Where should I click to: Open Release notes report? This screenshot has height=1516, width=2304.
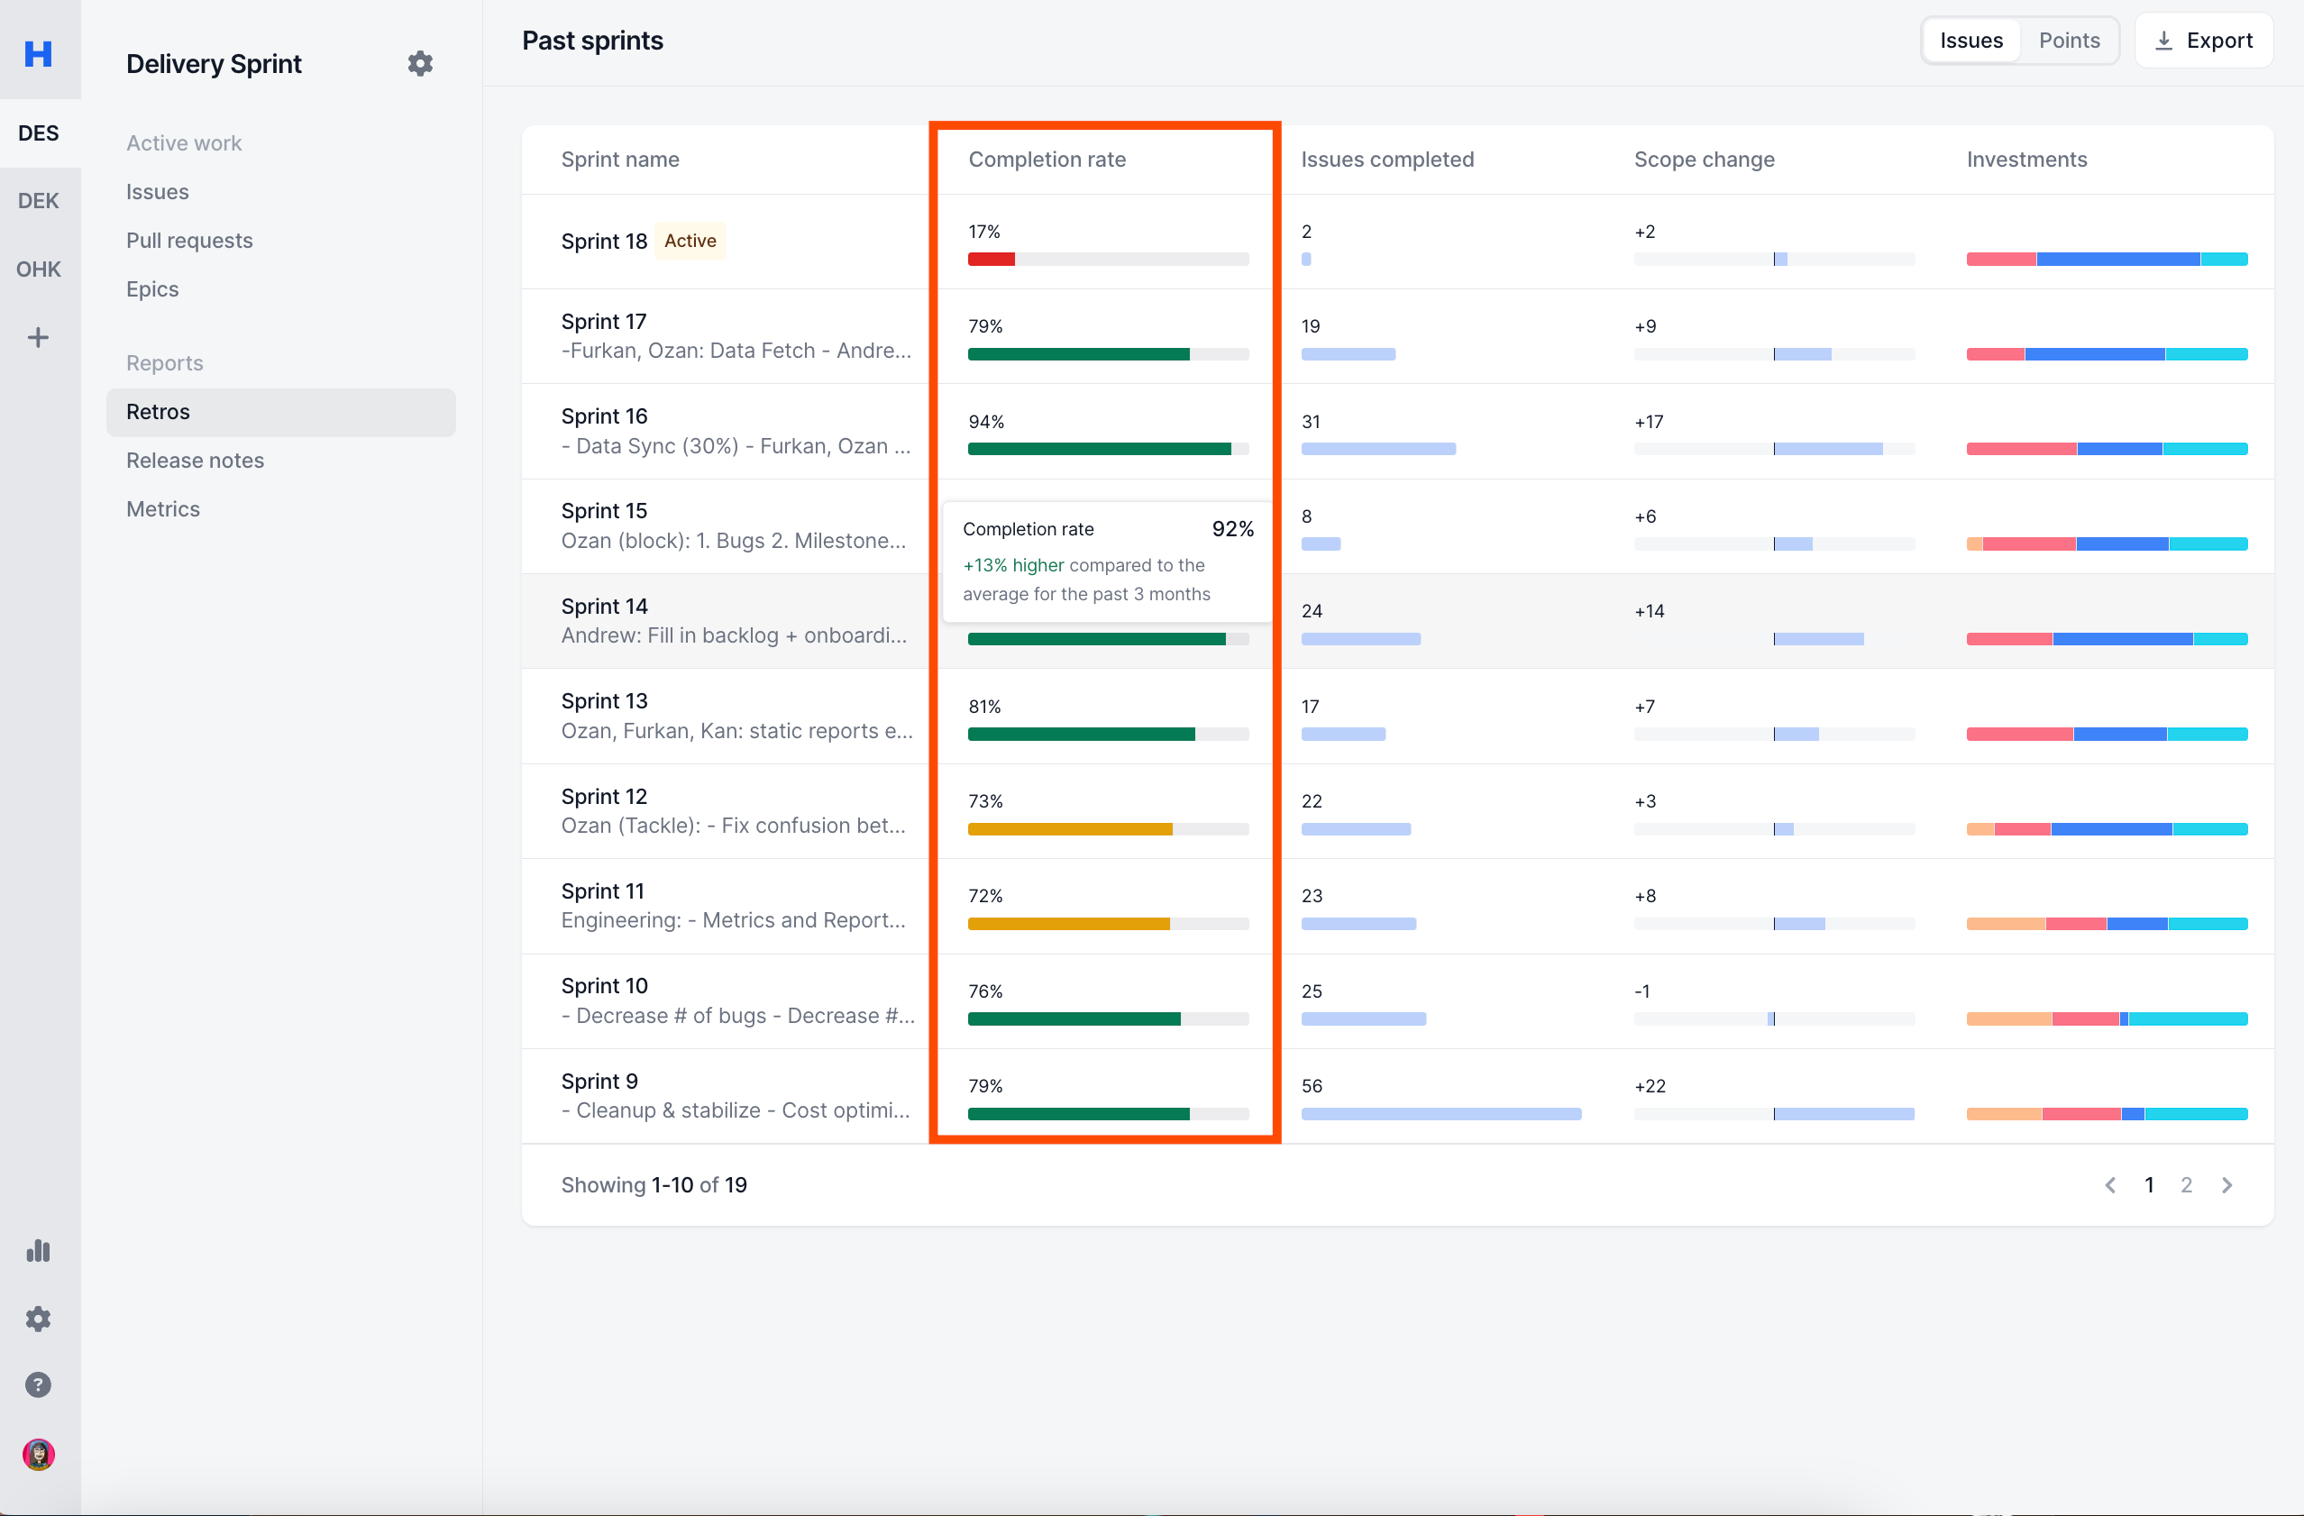pos(195,460)
